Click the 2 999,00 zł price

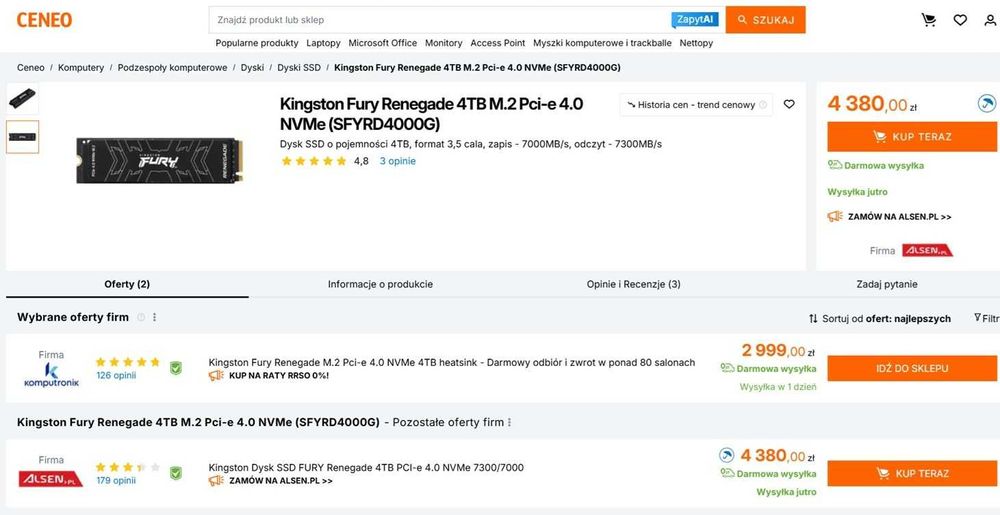[x=778, y=351]
